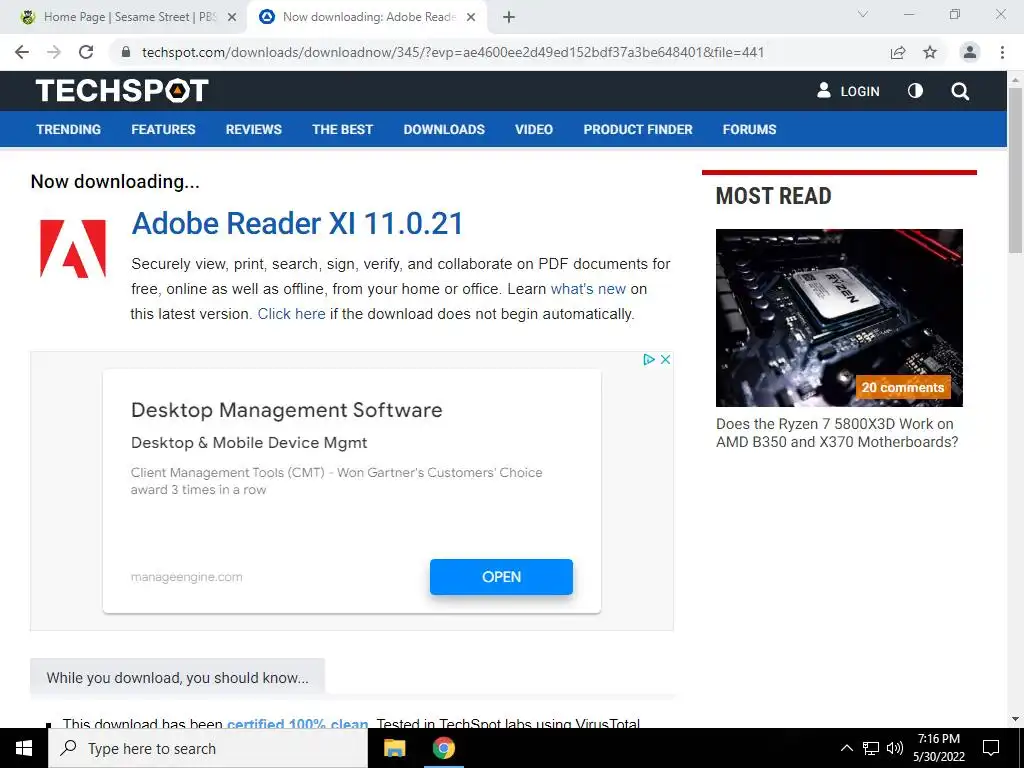This screenshot has height=768, width=1024.
Task: Close the Sesame Street tab
Action: tap(232, 18)
